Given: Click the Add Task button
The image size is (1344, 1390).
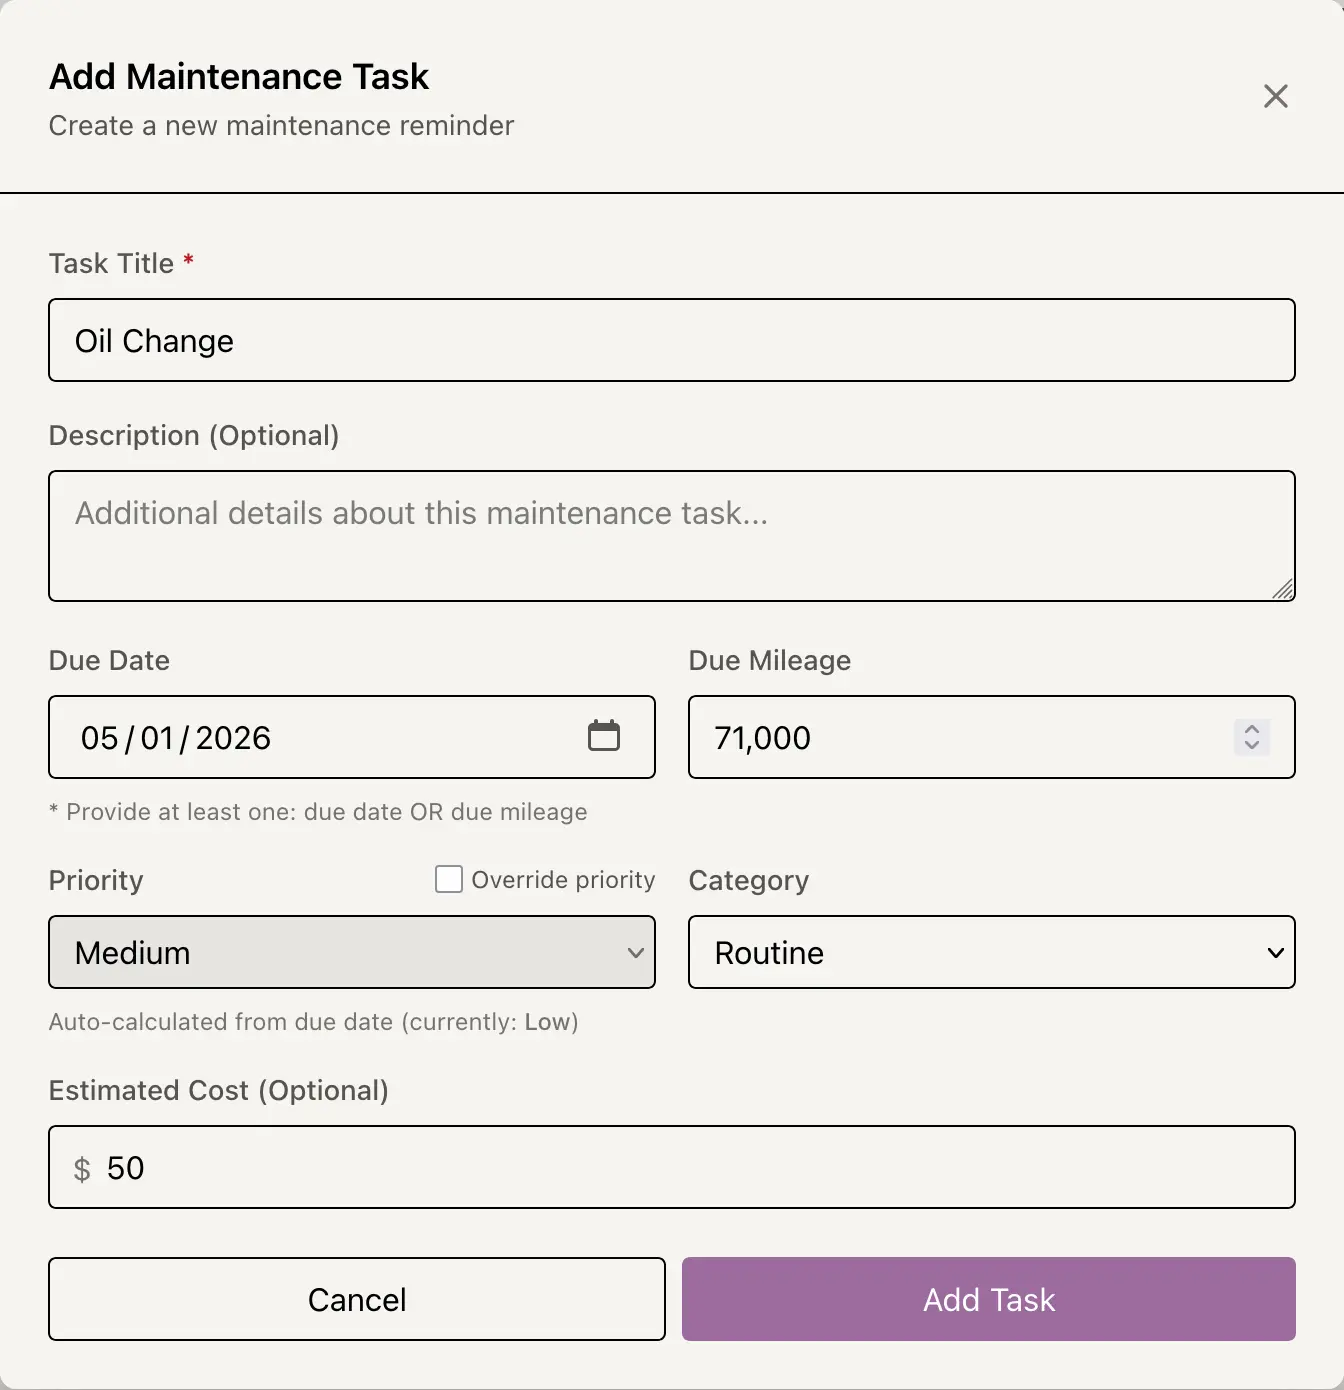Looking at the screenshot, I should tap(987, 1299).
